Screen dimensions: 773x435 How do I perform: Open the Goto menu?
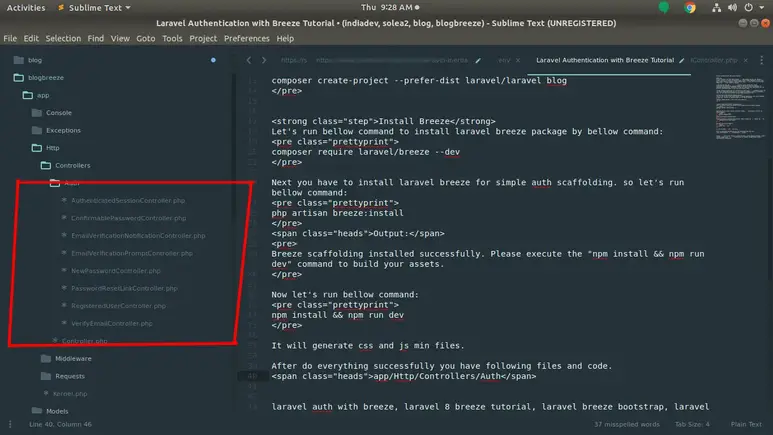click(146, 38)
